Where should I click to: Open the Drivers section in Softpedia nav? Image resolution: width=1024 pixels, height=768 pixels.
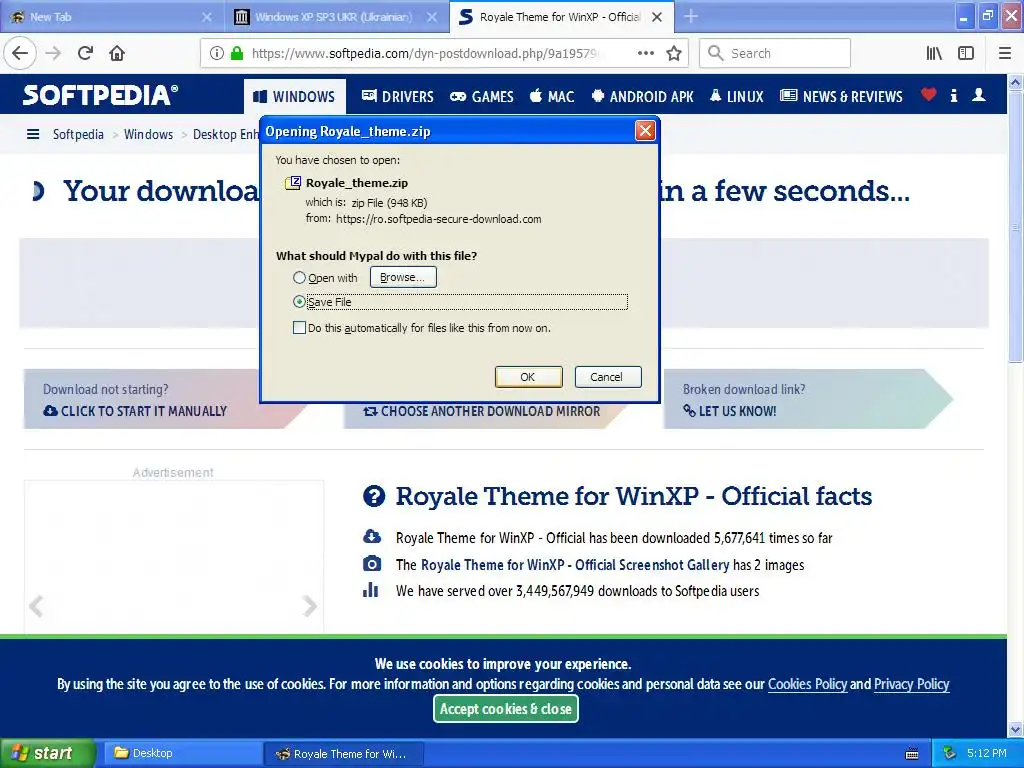click(397, 97)
